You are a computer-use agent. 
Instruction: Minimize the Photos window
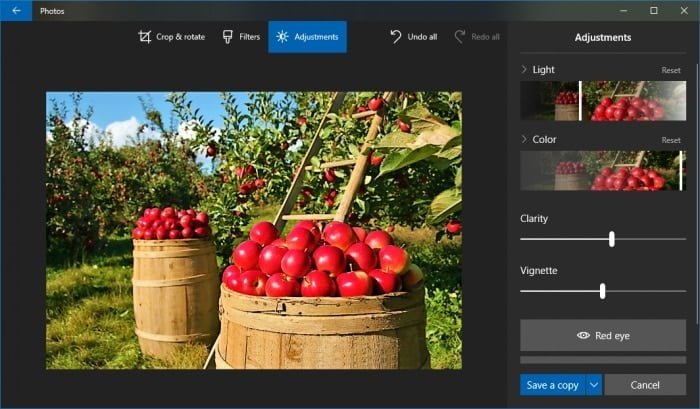coord(623,11)
